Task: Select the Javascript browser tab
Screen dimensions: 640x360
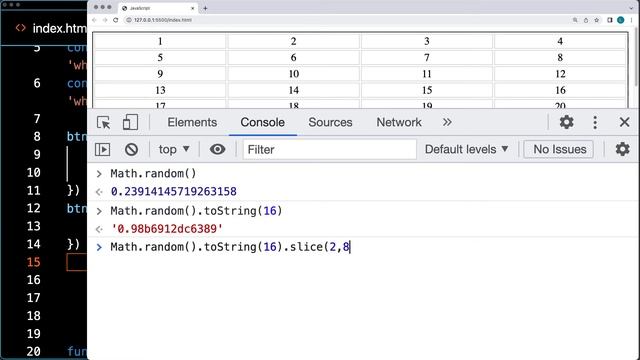Action: [158, 8]
